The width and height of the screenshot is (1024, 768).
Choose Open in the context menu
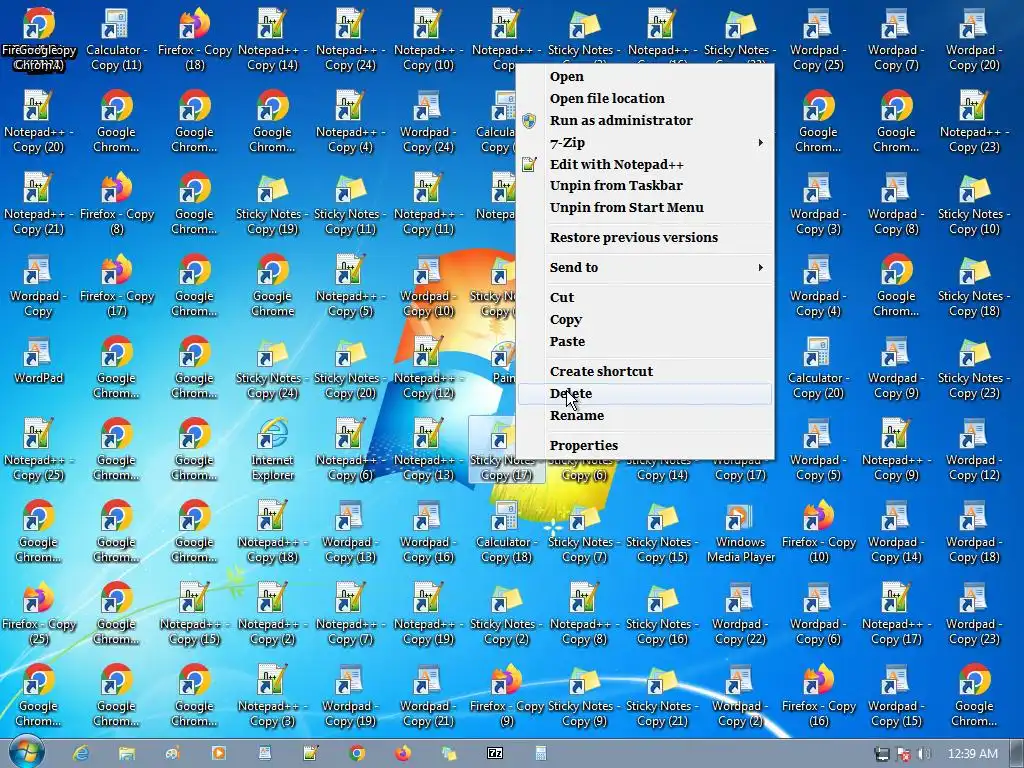click(x=645, y=76)
